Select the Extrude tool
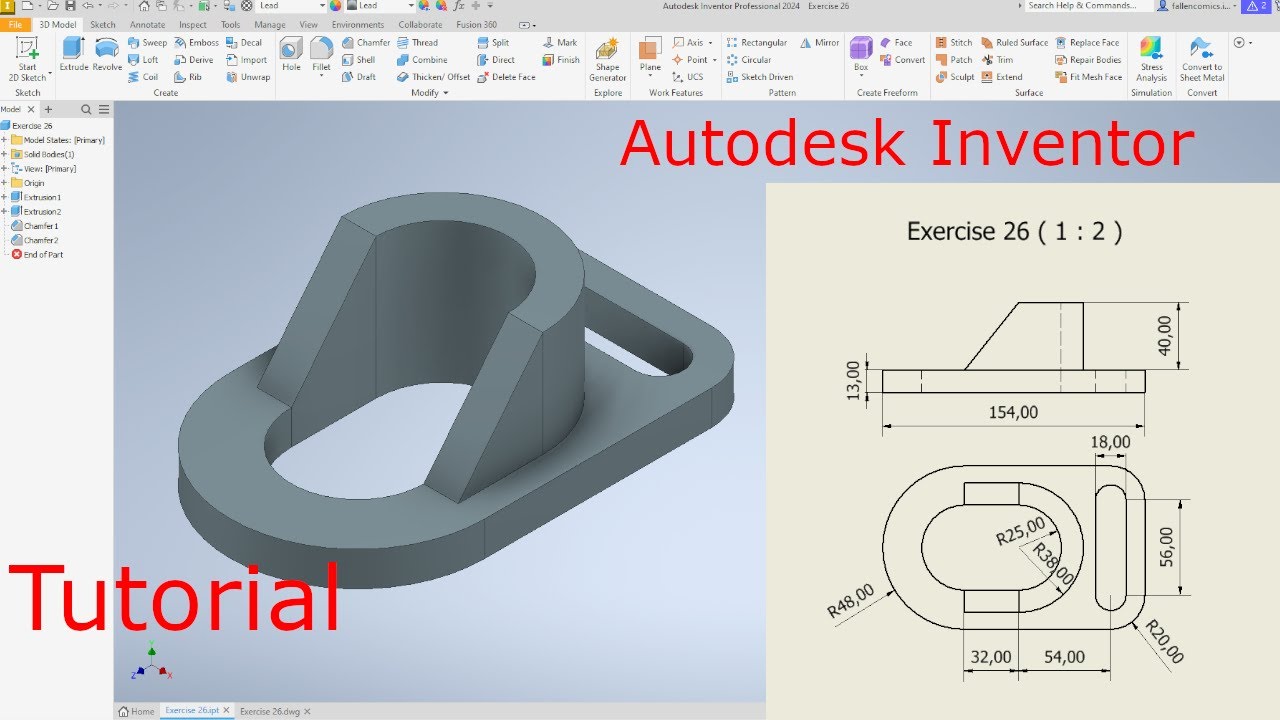Viewport: 1280px width, 720px height. [74, 55]
